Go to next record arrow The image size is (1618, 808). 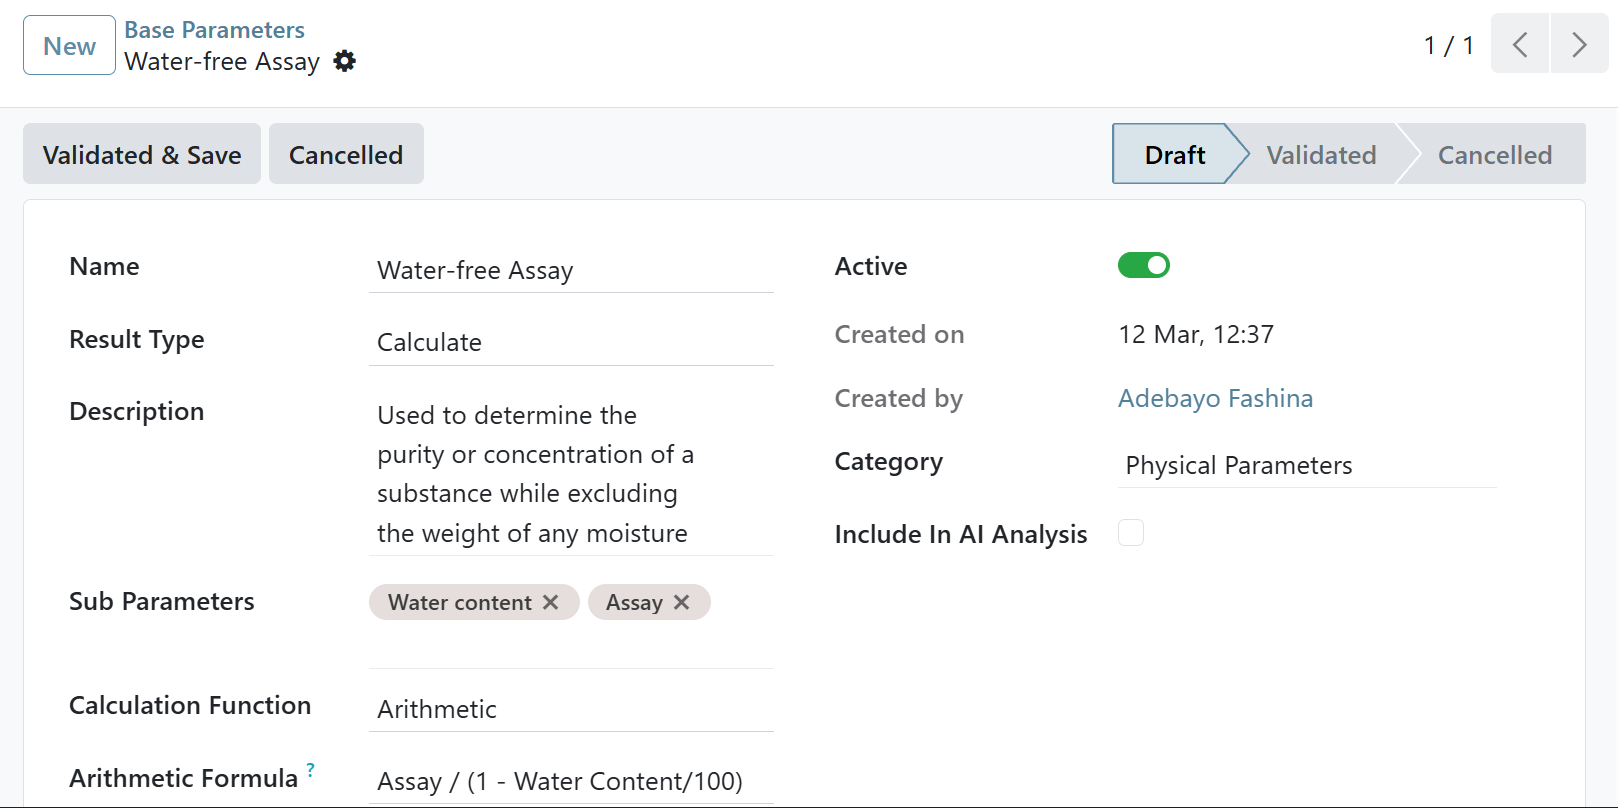tap(1579, 45)
